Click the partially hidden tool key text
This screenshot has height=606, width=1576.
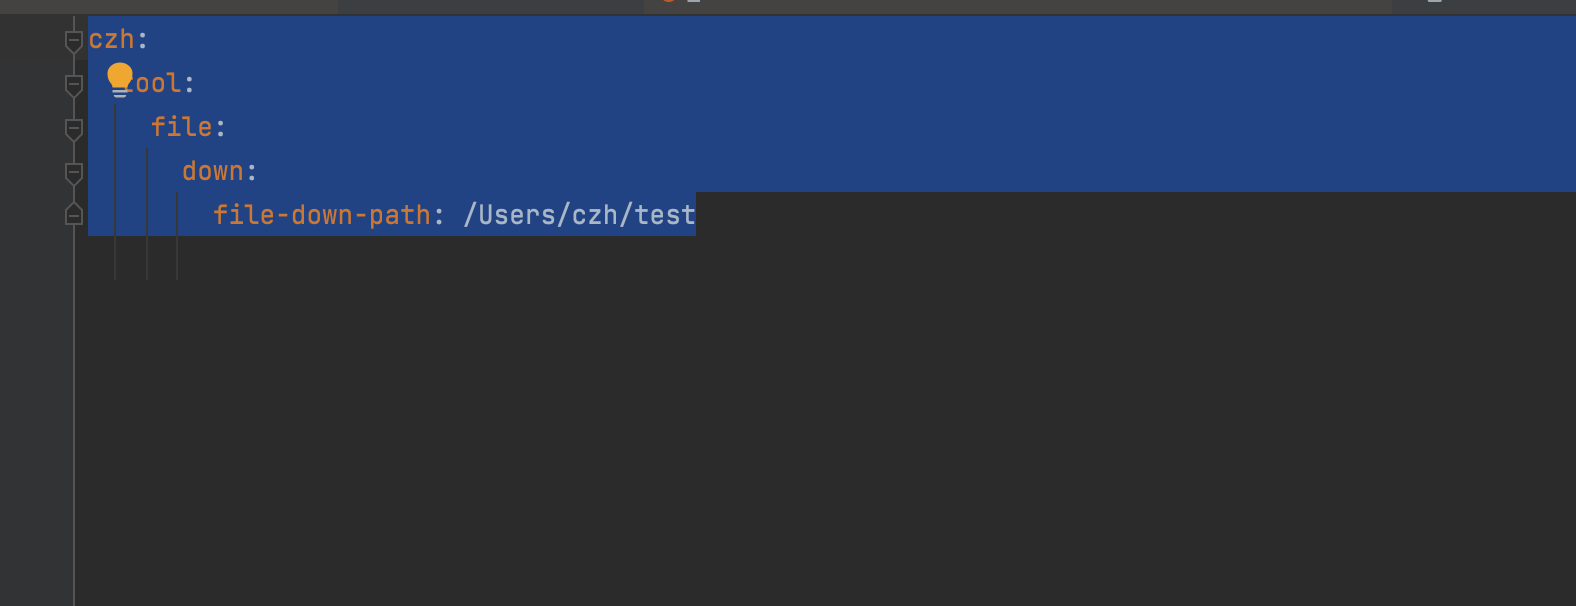click(157, 84)
